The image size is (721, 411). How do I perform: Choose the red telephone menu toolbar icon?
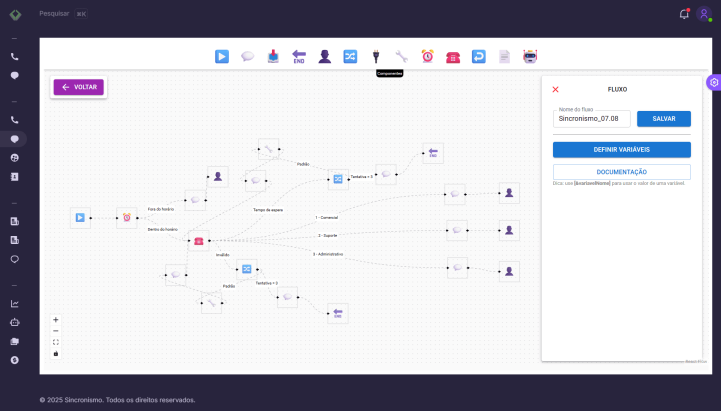coord(453,56)
